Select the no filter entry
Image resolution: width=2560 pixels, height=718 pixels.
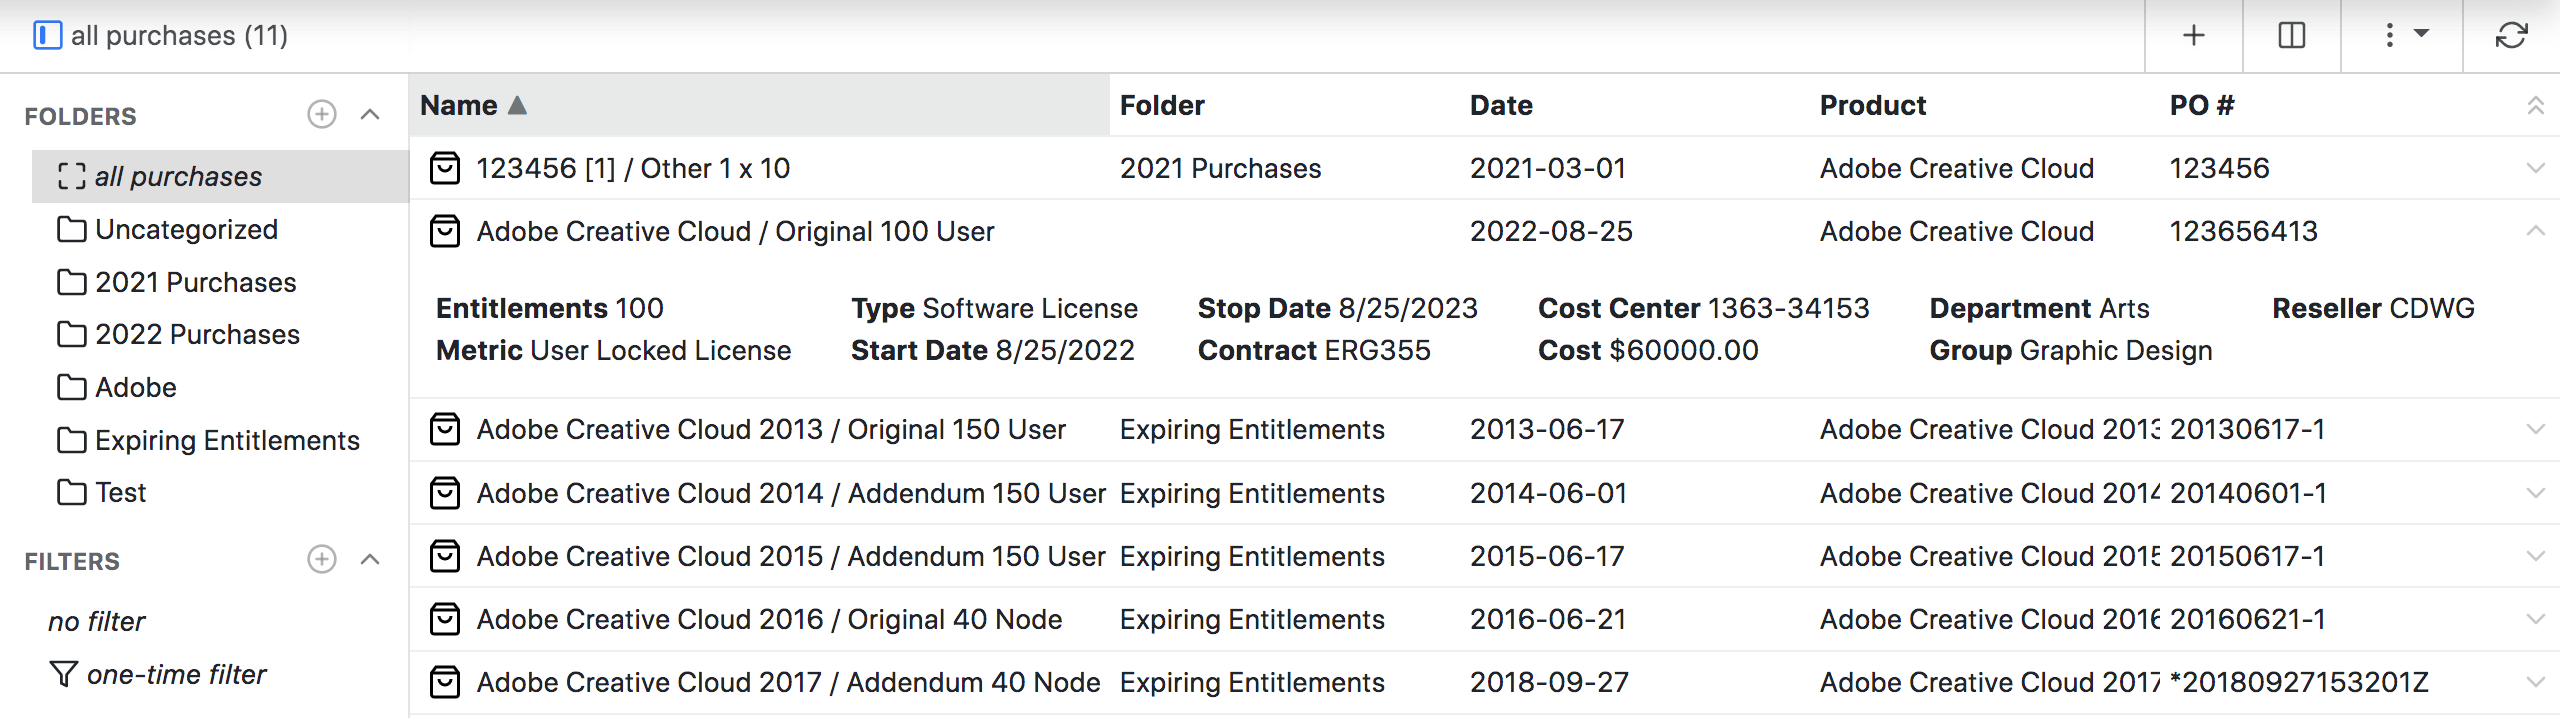pos(96,621)
